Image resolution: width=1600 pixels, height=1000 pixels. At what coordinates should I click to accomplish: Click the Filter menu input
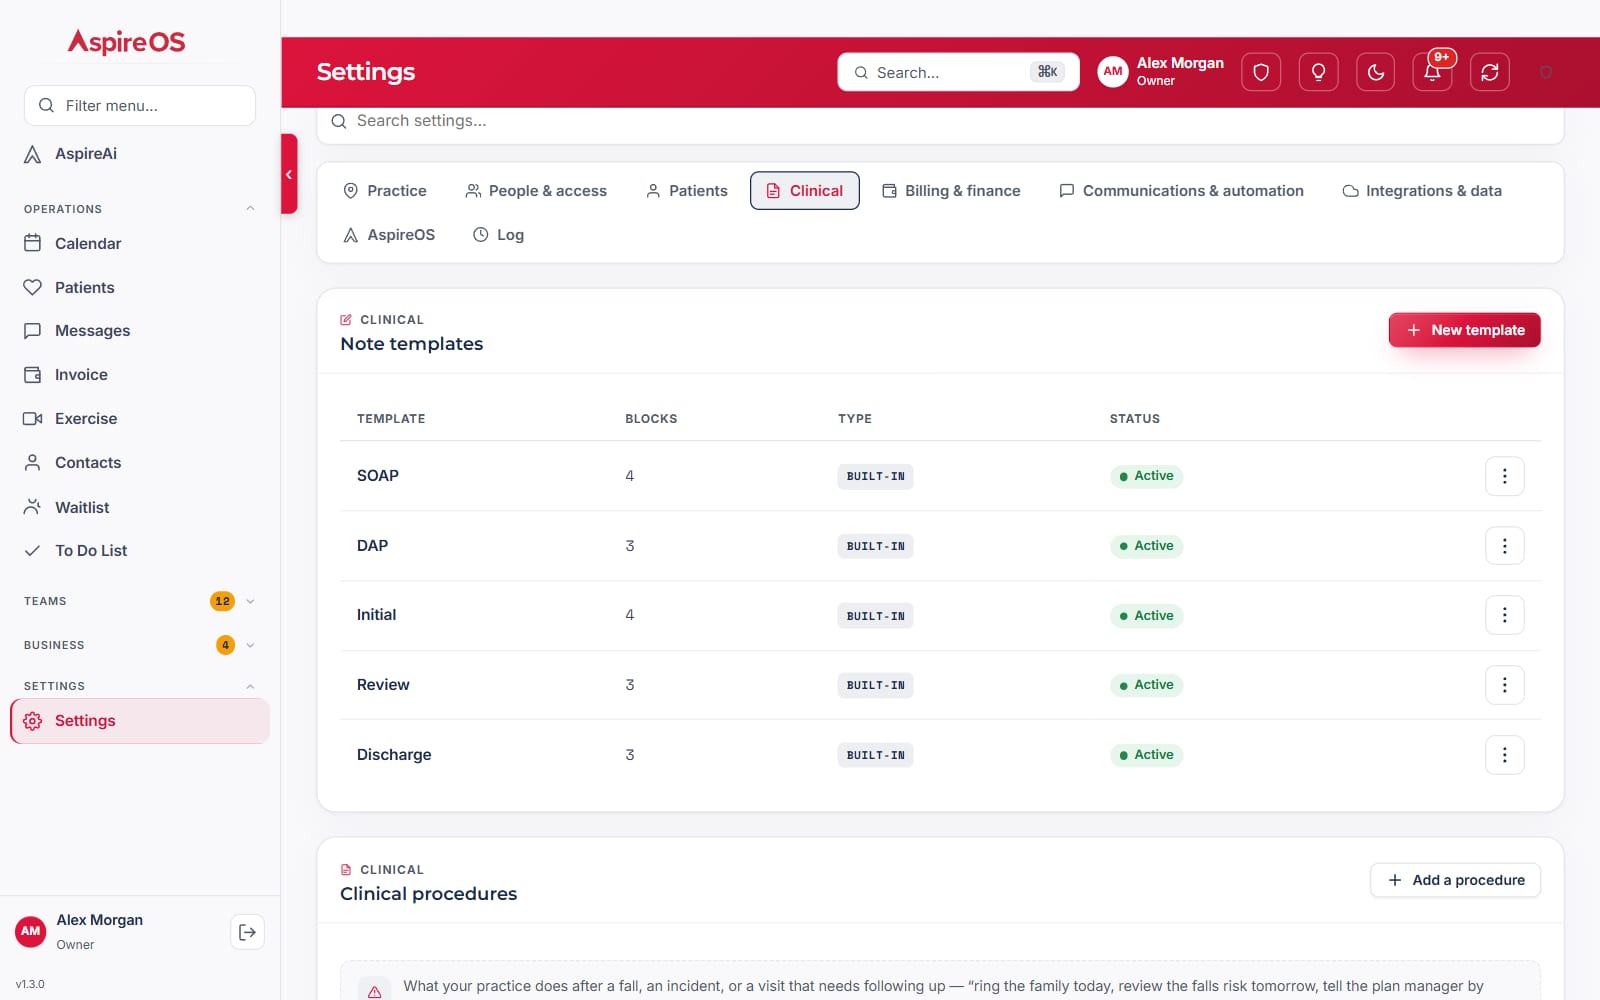click(140, 105)
